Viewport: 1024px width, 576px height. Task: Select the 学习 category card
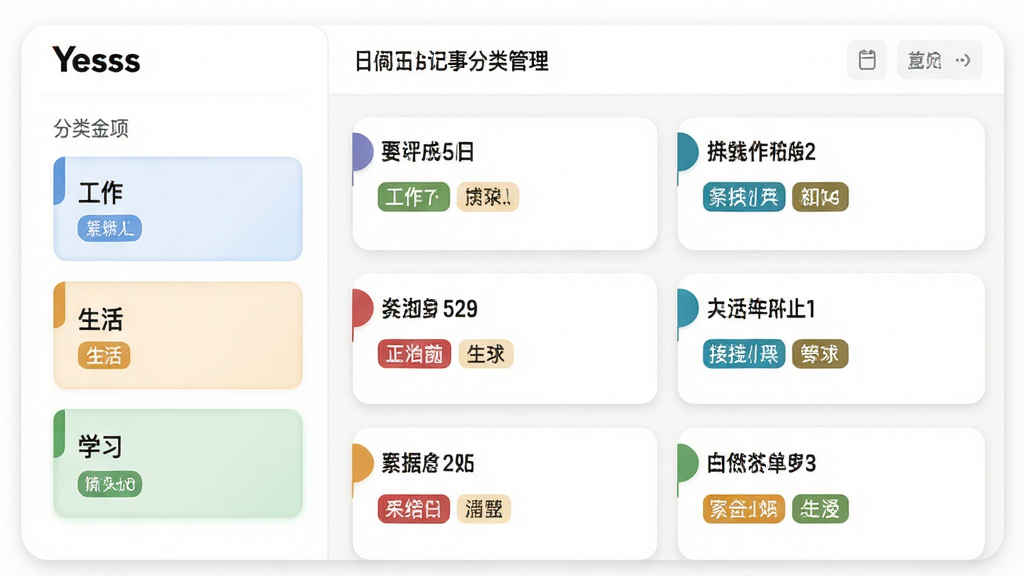pos(178,463)
